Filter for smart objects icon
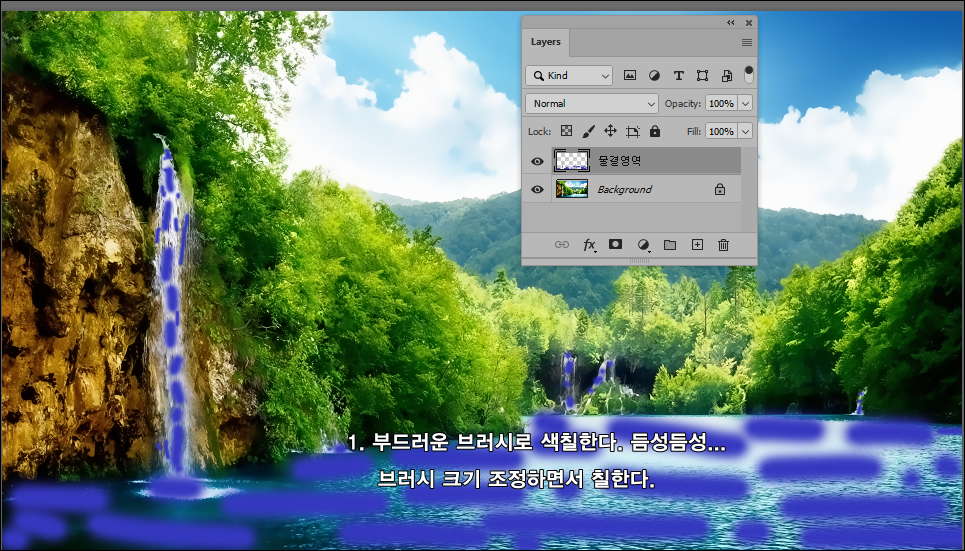The image size is (965, 551). [x=727, y=75]
